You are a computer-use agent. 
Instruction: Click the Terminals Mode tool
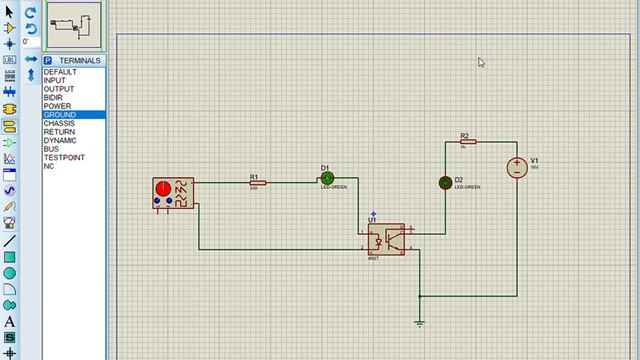9,127
